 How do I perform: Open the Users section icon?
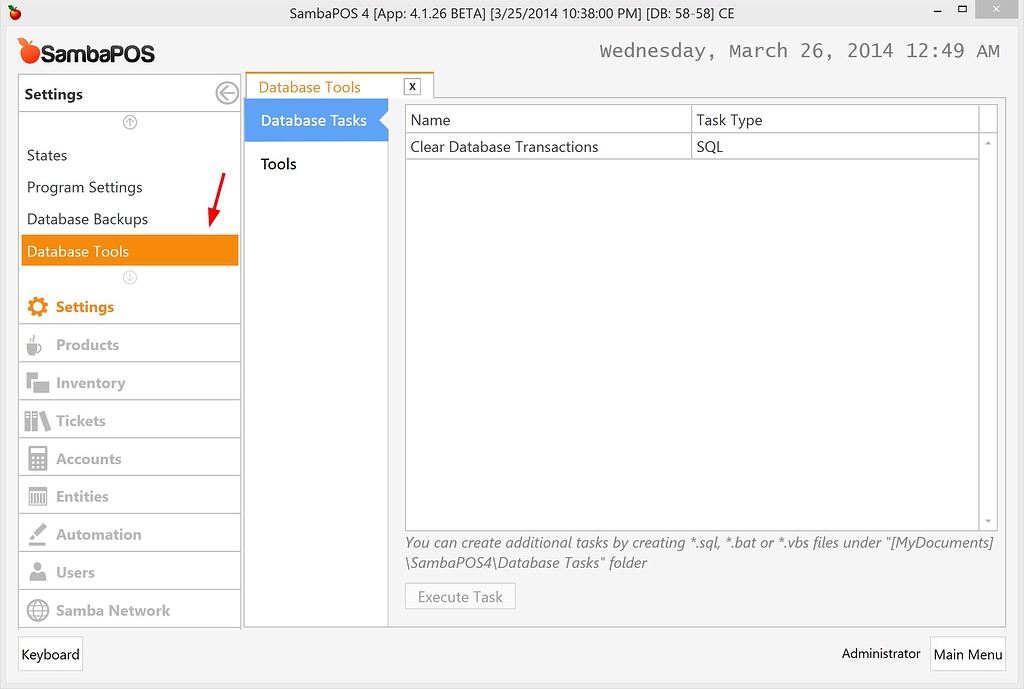[37, 570]
